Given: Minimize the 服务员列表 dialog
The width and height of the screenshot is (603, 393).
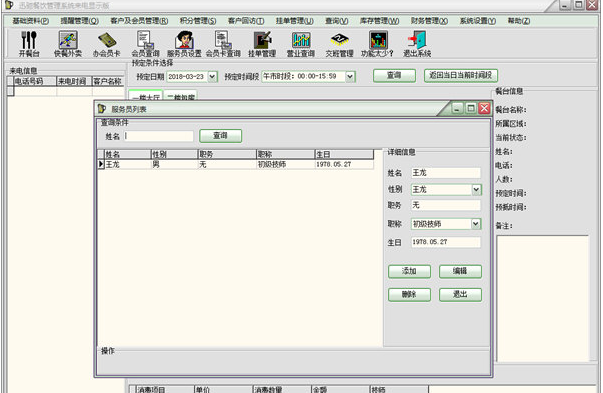Looking at the screenshot, I should (x=457, y=109).
